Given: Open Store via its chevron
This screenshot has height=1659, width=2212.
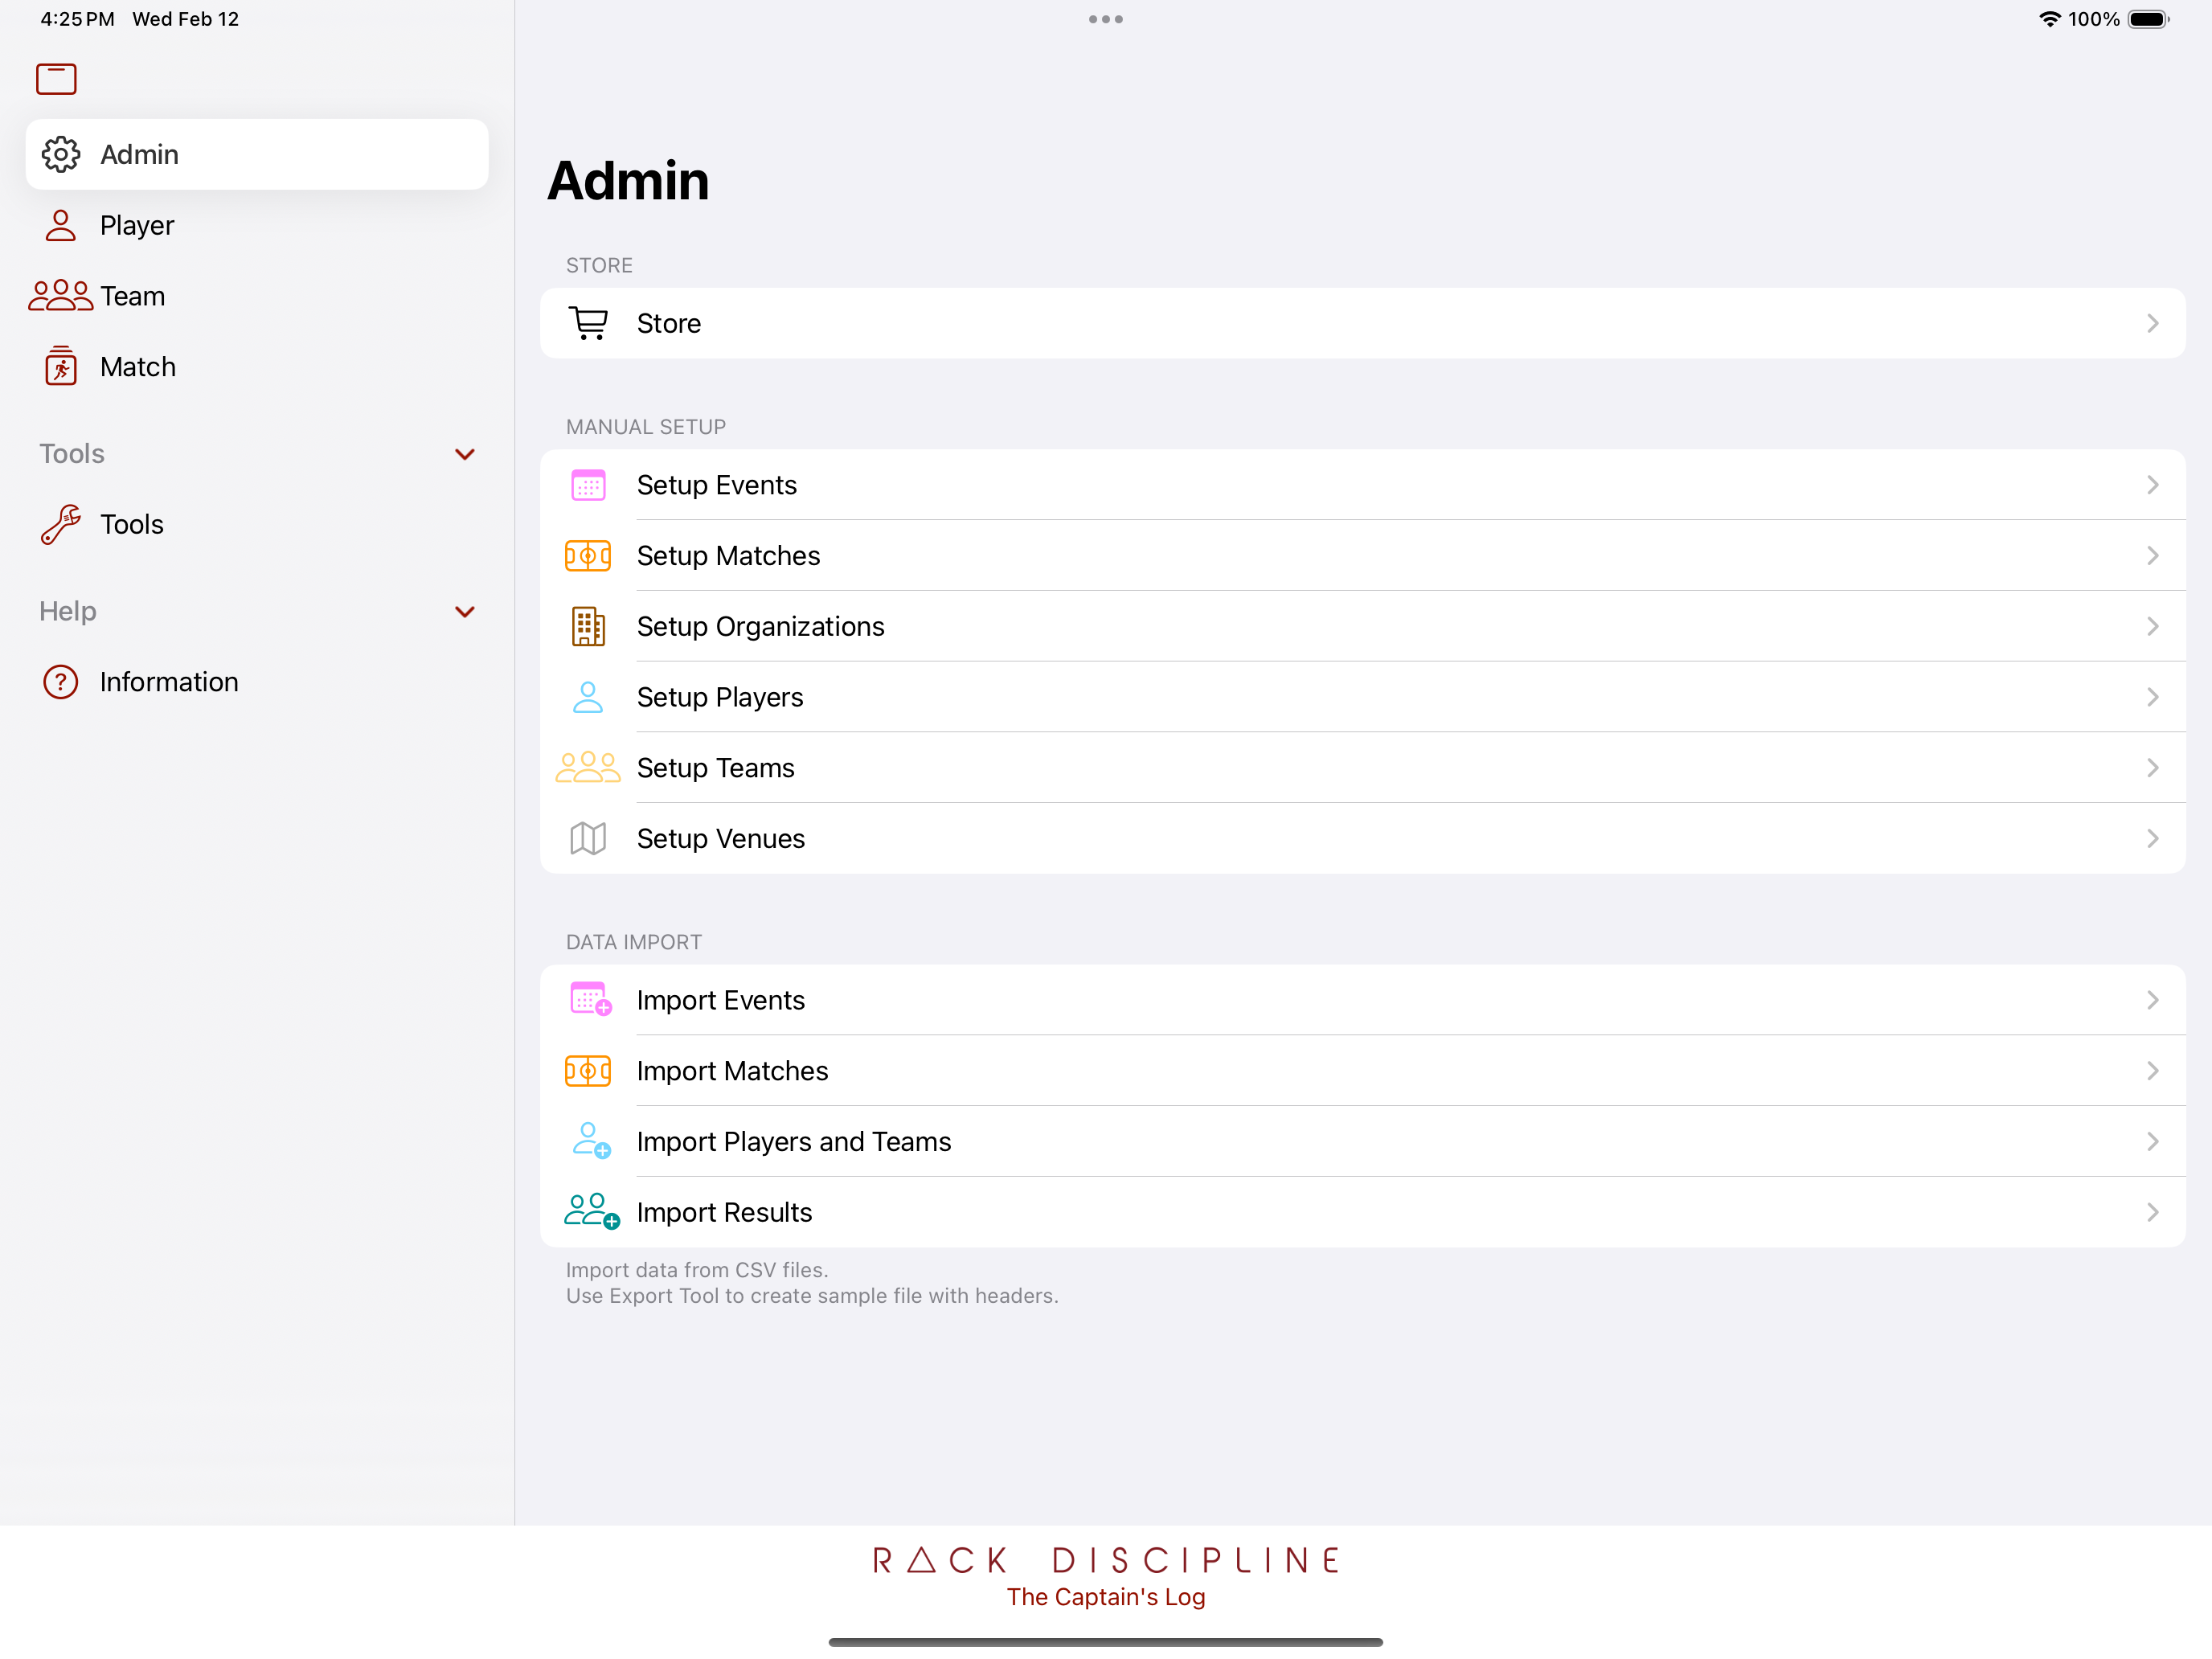Looking at the screenshot, I should (x=2153, y=323).
